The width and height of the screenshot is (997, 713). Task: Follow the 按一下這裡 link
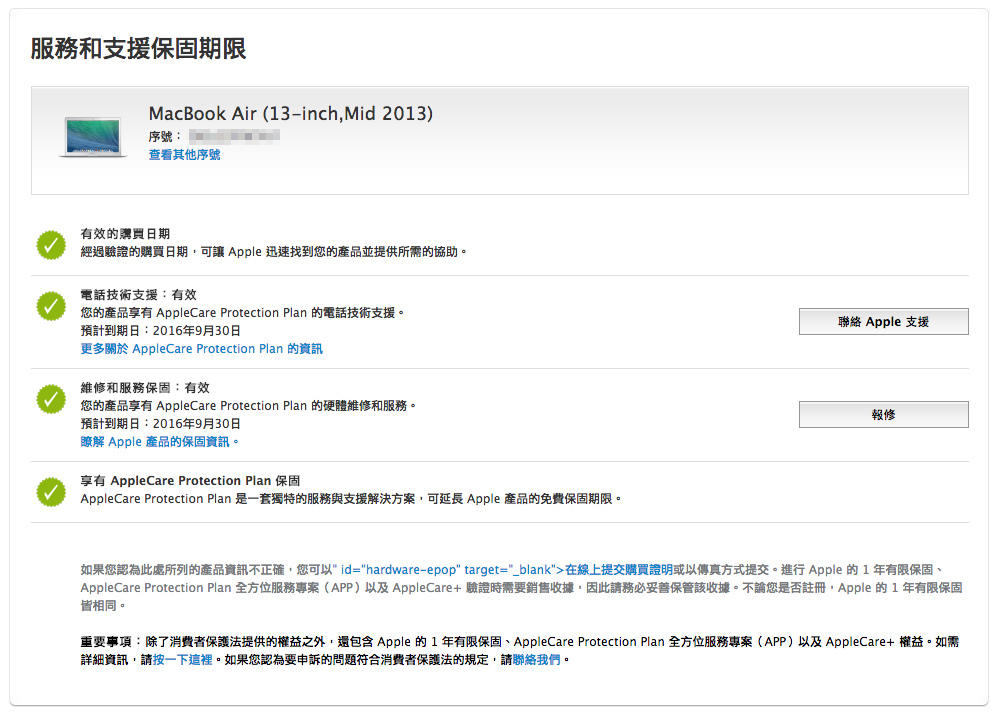tap(182, 660)
